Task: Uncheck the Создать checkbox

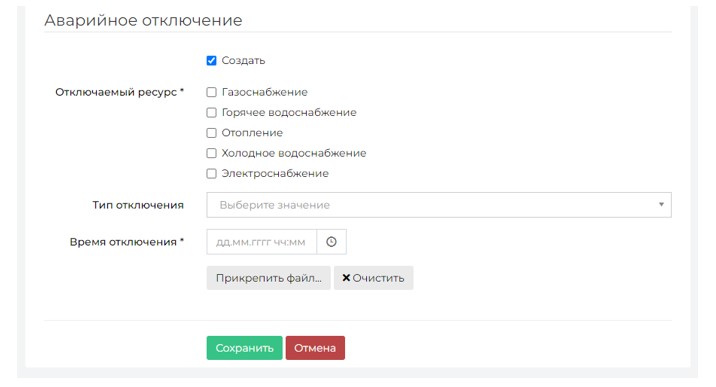Action: [211, 61]
